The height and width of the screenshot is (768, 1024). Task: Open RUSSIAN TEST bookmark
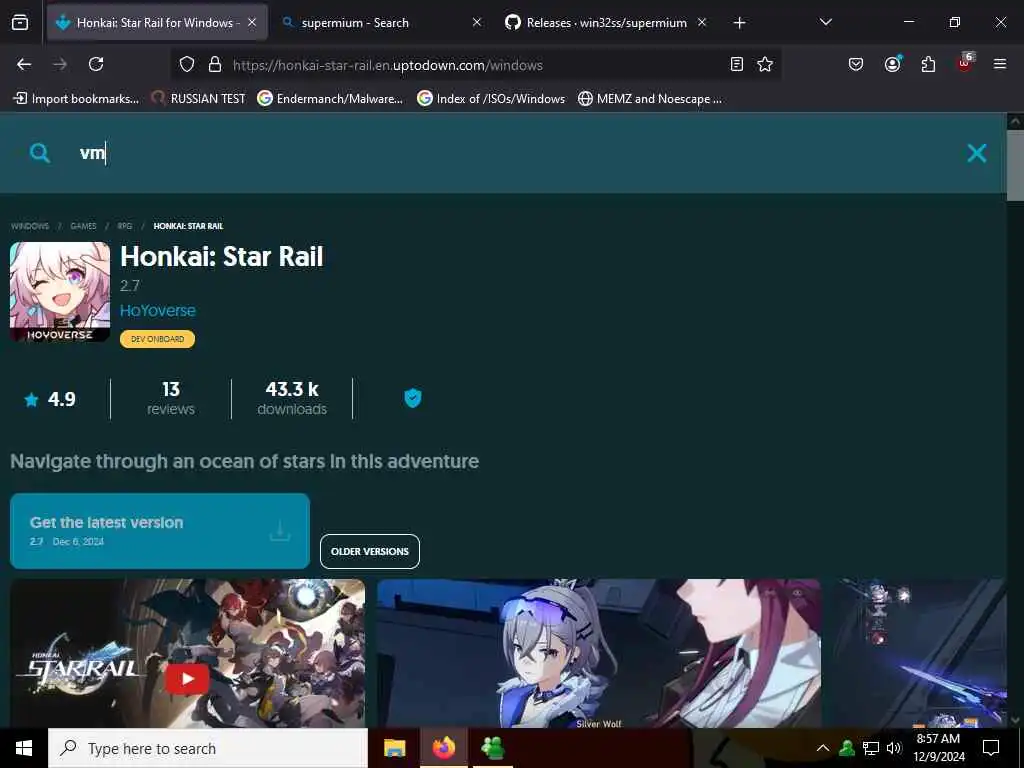point(199,99)
